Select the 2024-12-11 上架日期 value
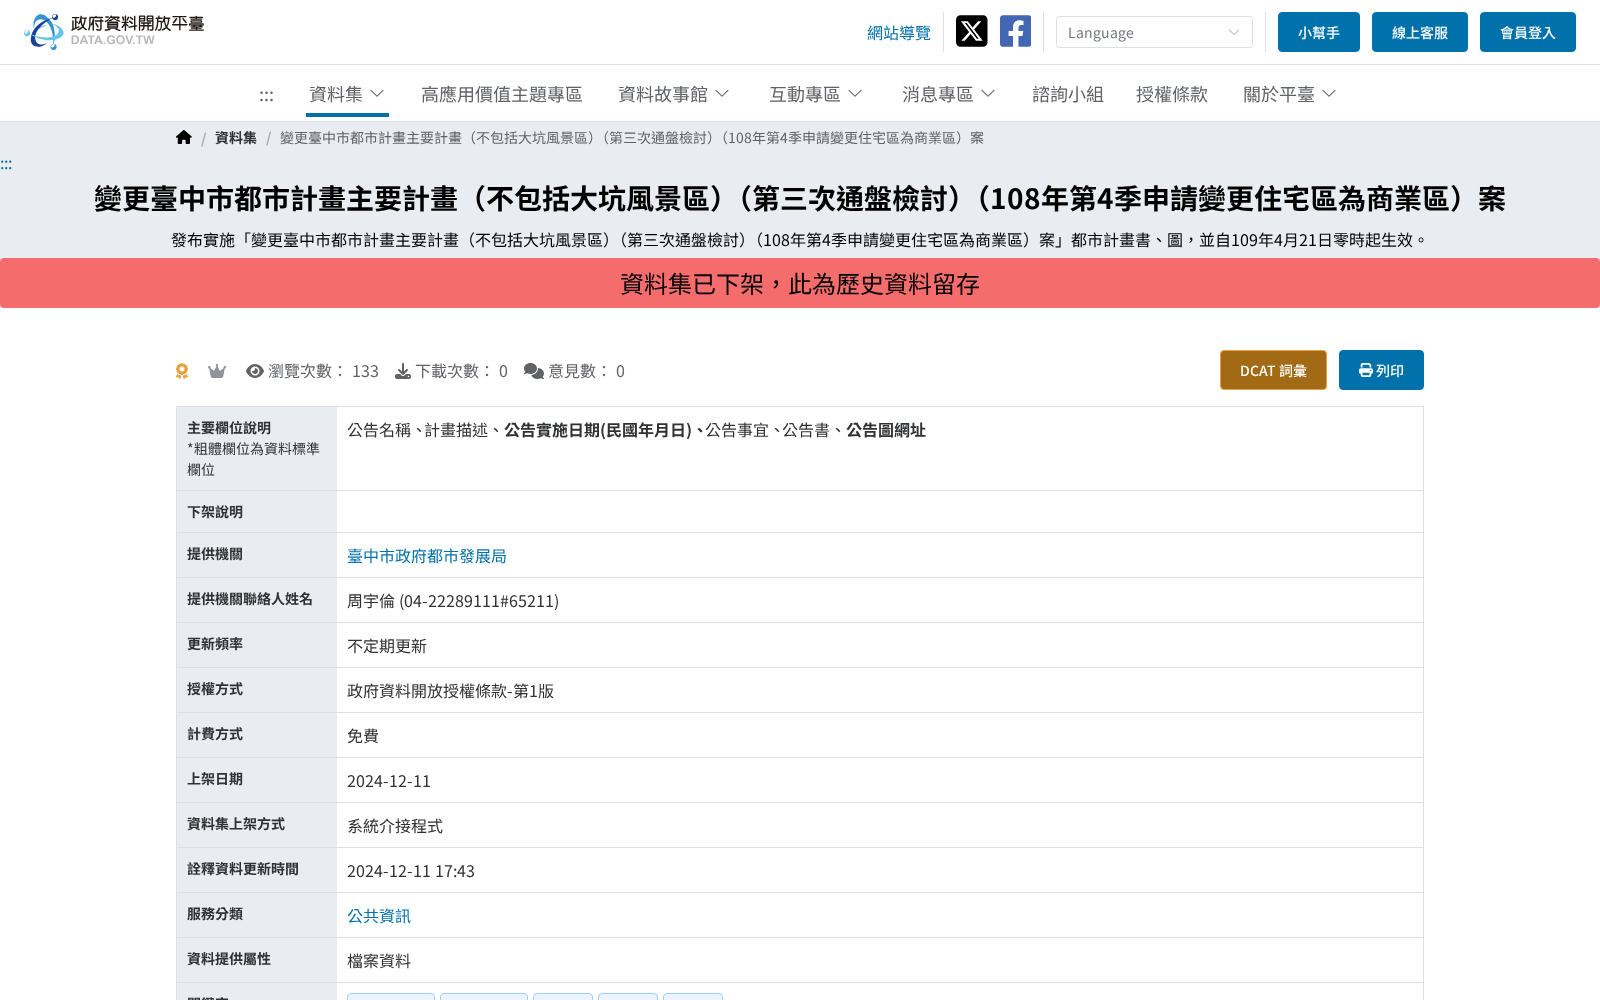The width and height of the screenshot is (1600, 1000). [389, 781]
